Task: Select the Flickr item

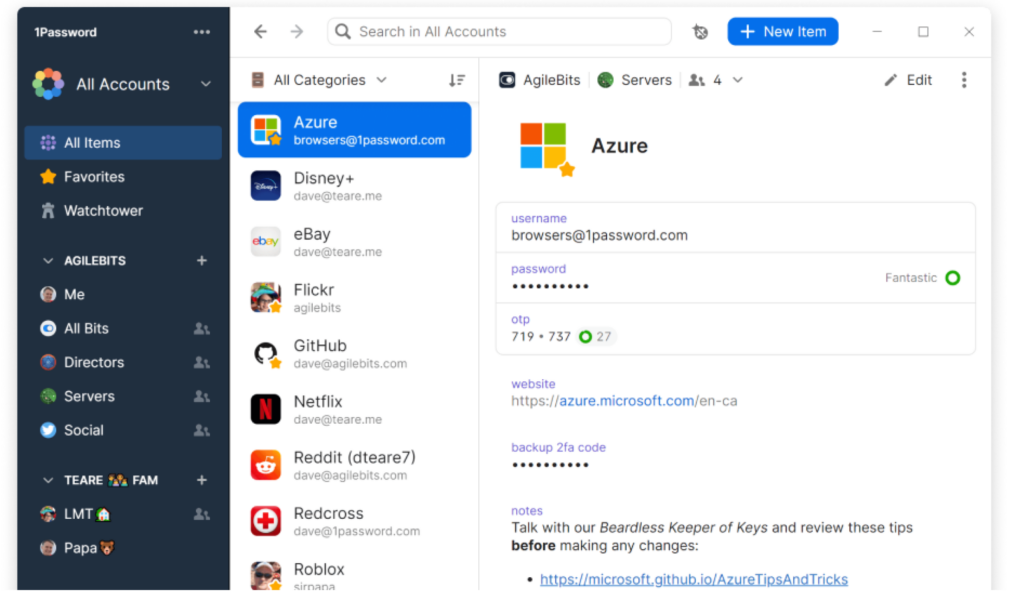Action: click(355, 298)
